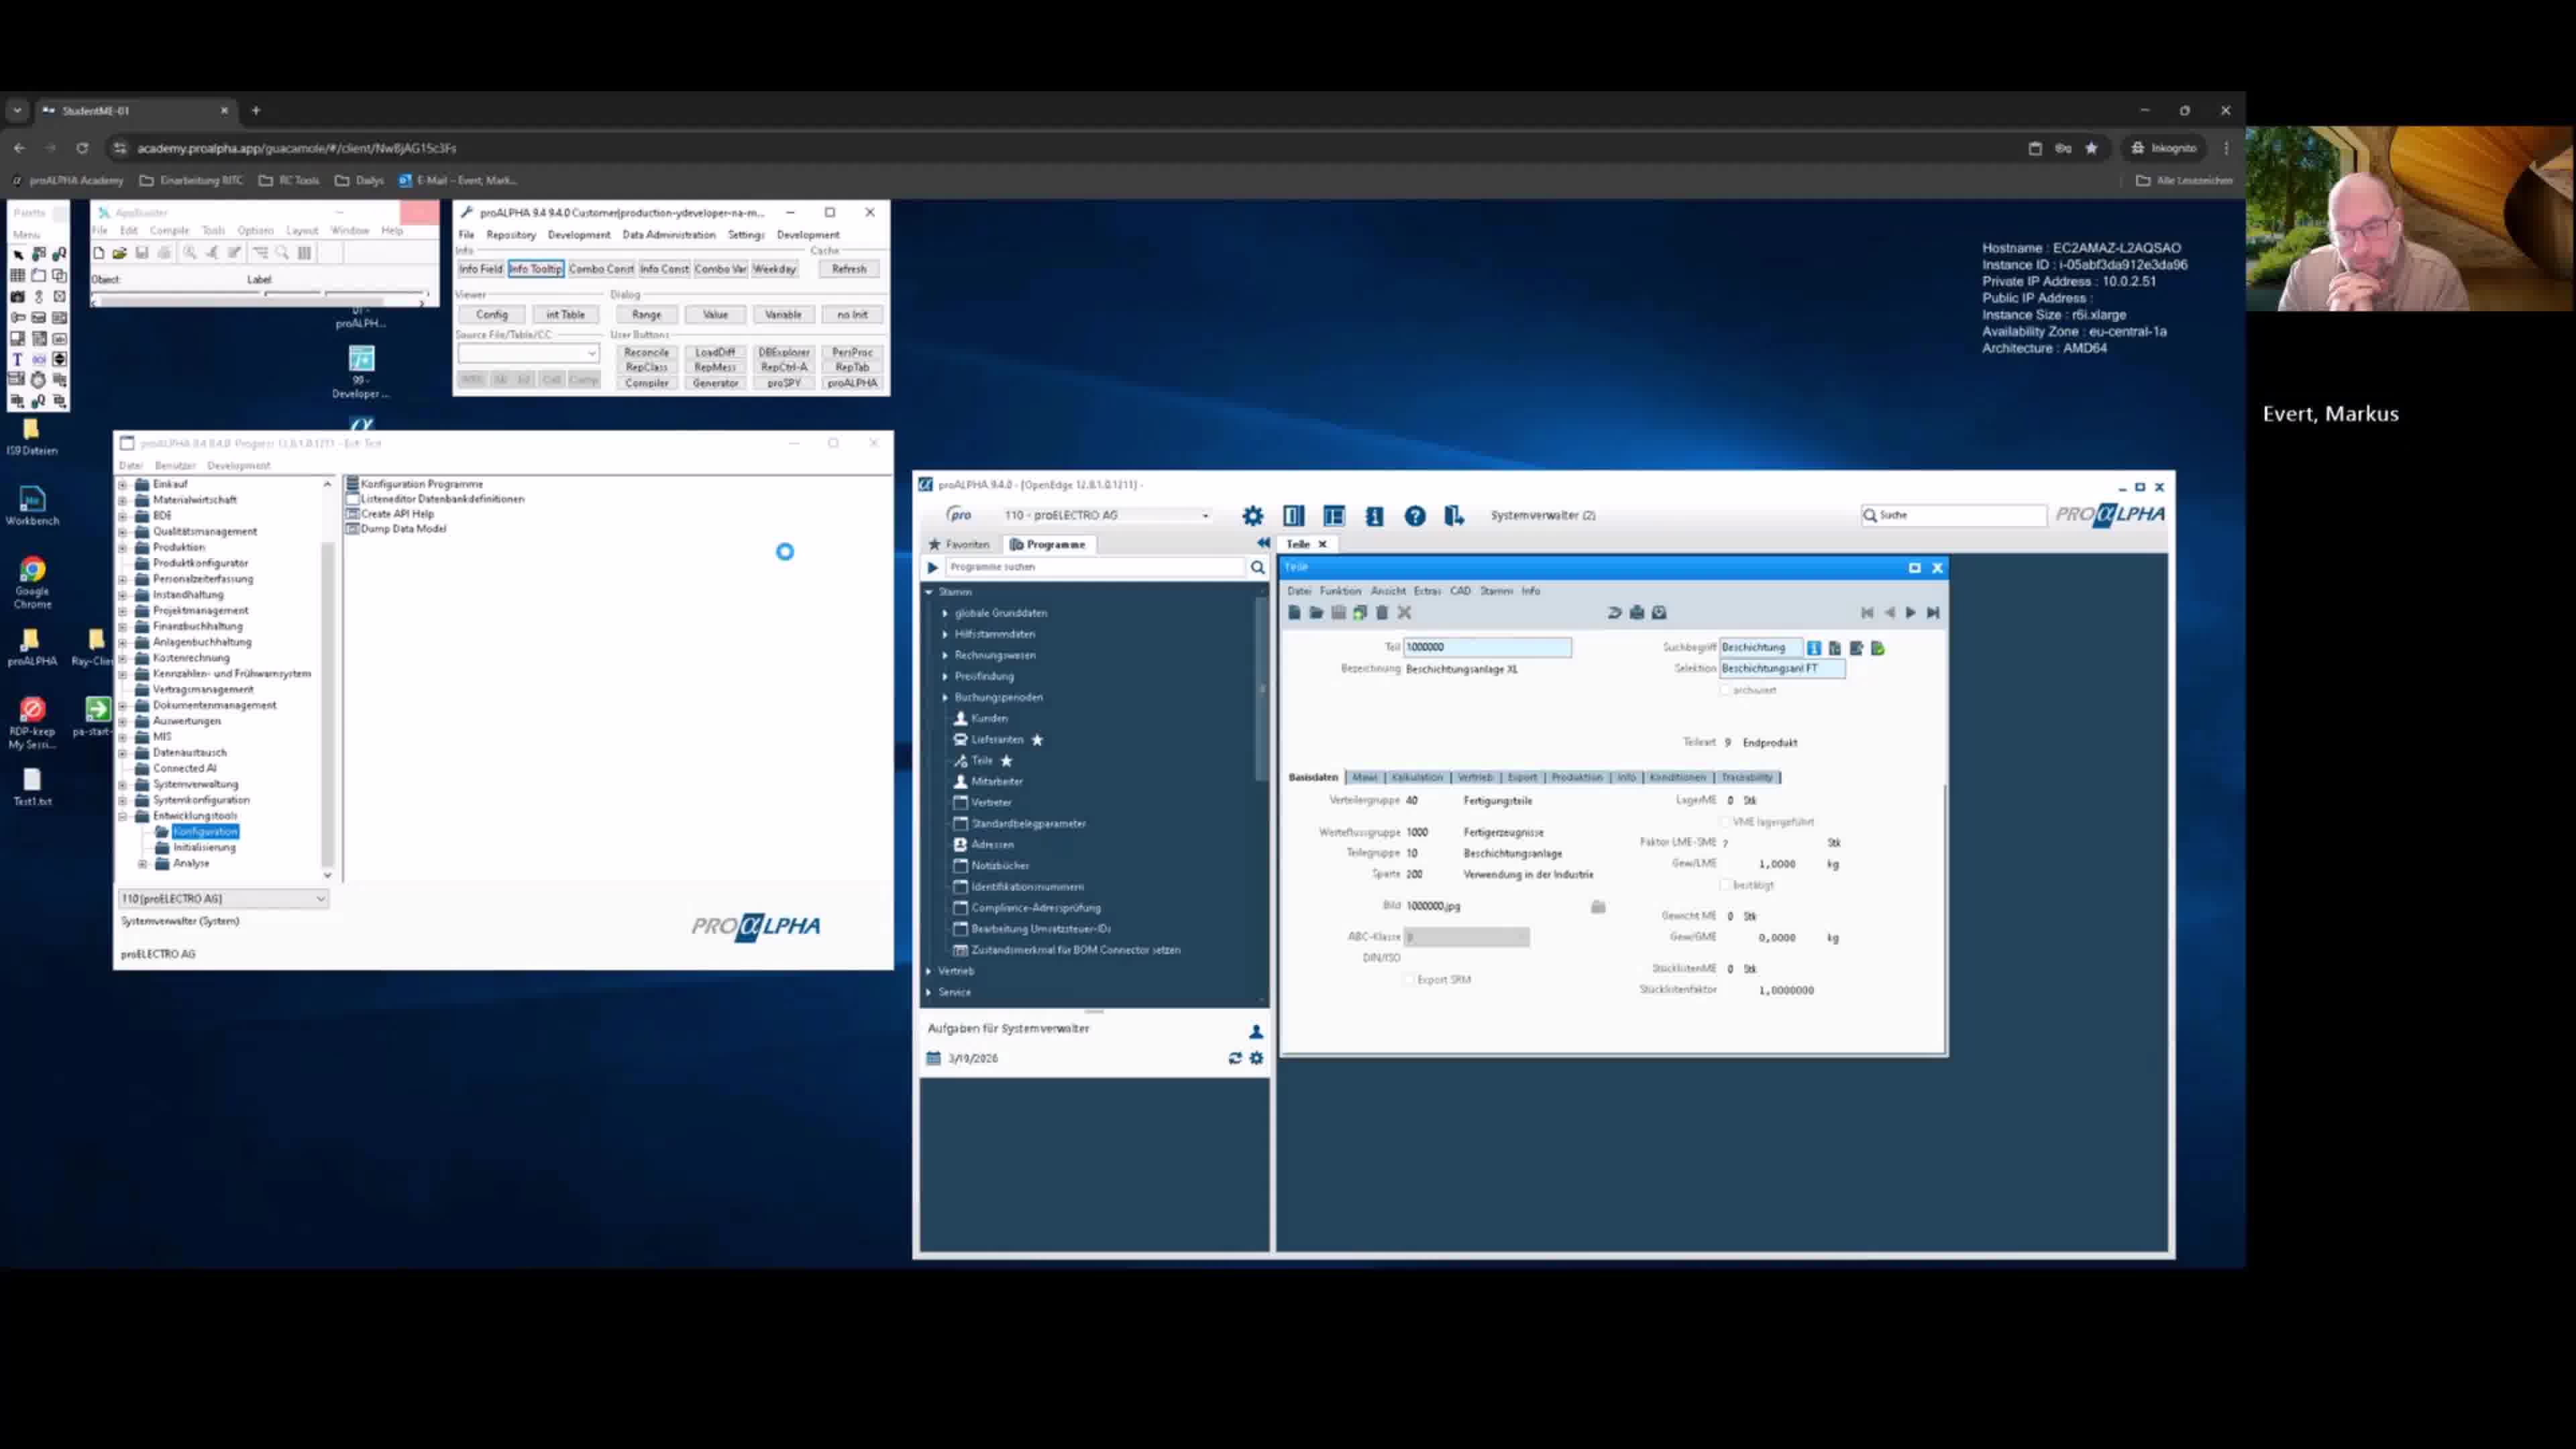2576x1449 pixels.
Task: Click the question mark help icon
Action: tap(1414, 516)
